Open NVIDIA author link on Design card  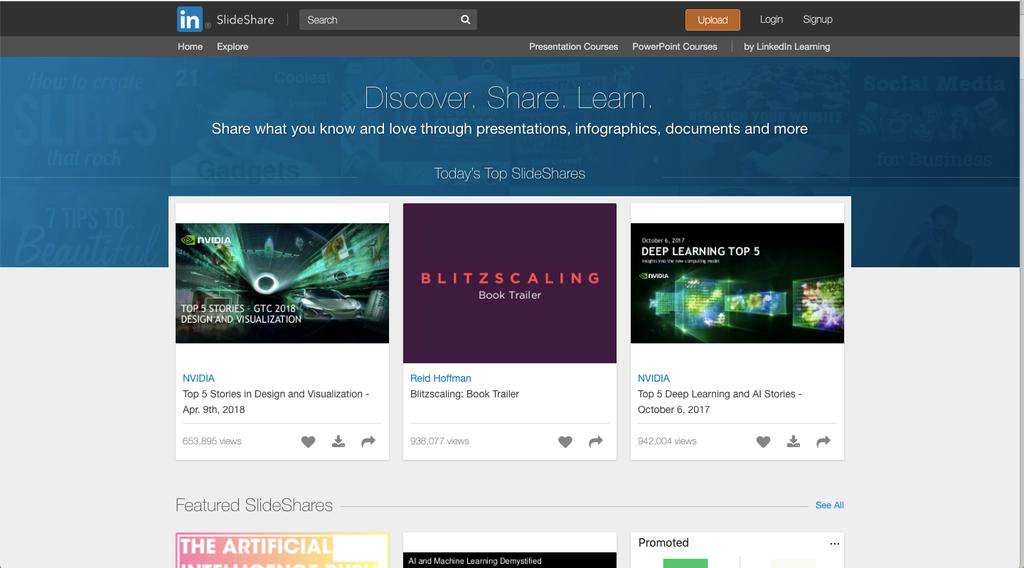point(199,378)
